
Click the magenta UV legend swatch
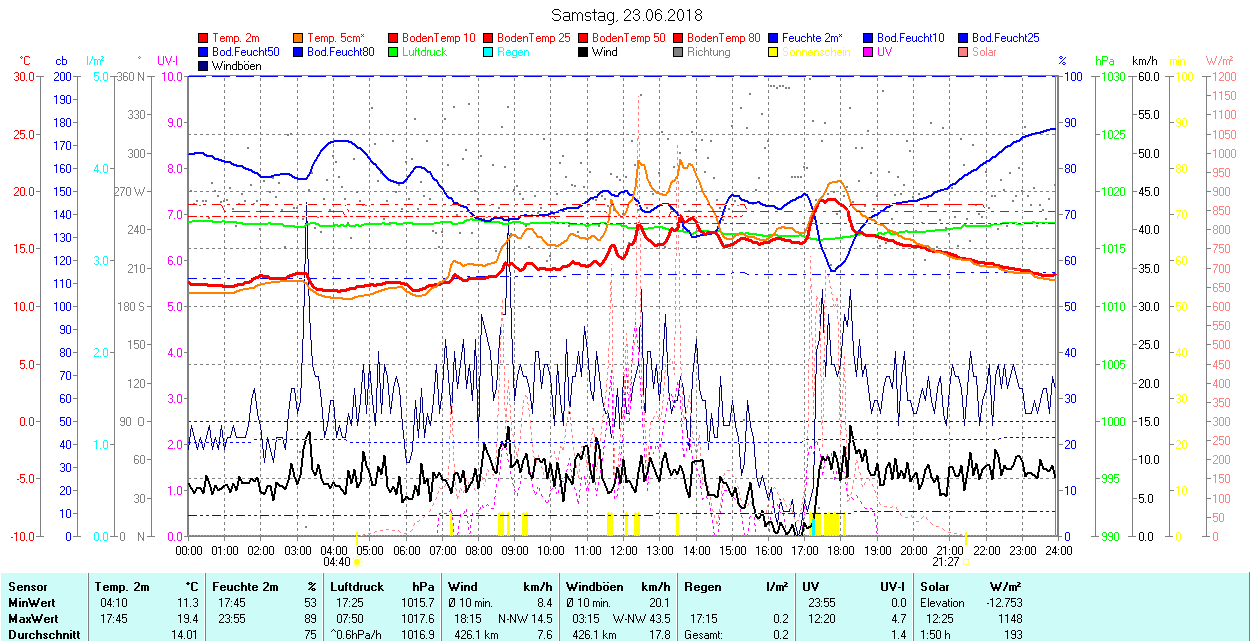tap(869, 52)
